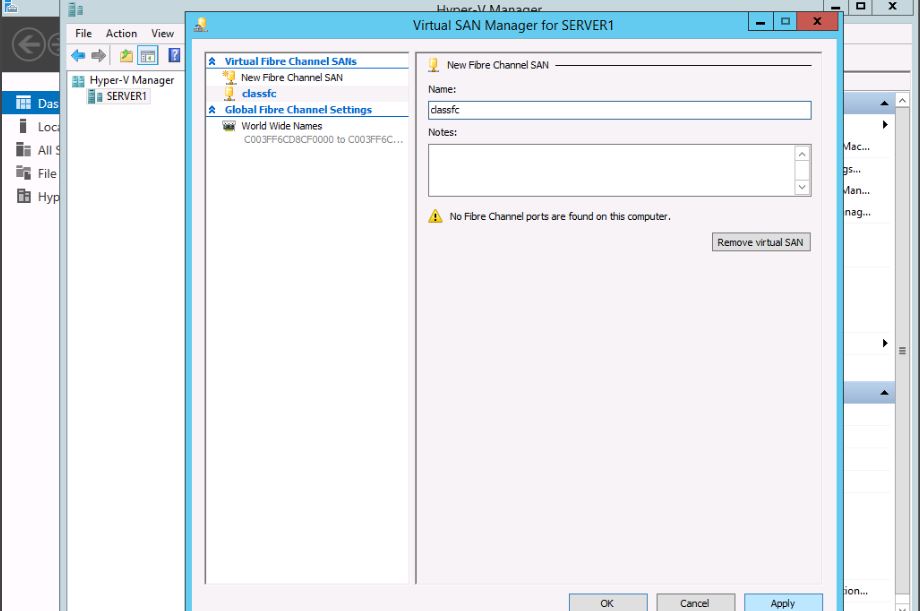Click the blue Help question mark icon
The width and height of the screenshot is (920, 611).
coord(174,56)
